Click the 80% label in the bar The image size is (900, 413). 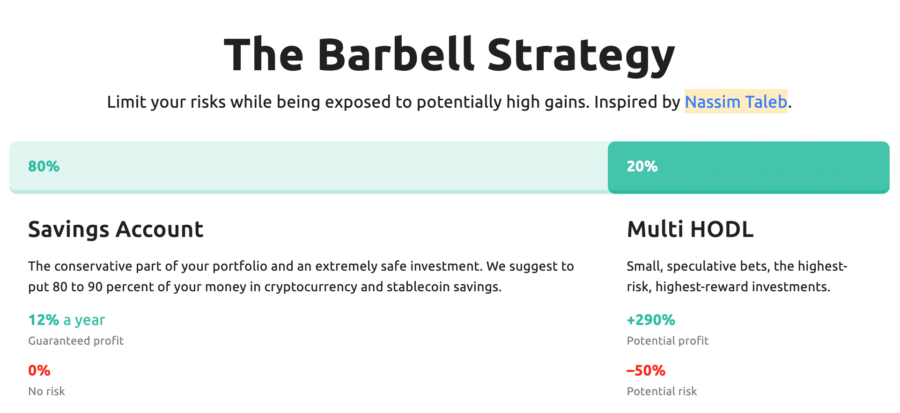coord(44,167)
